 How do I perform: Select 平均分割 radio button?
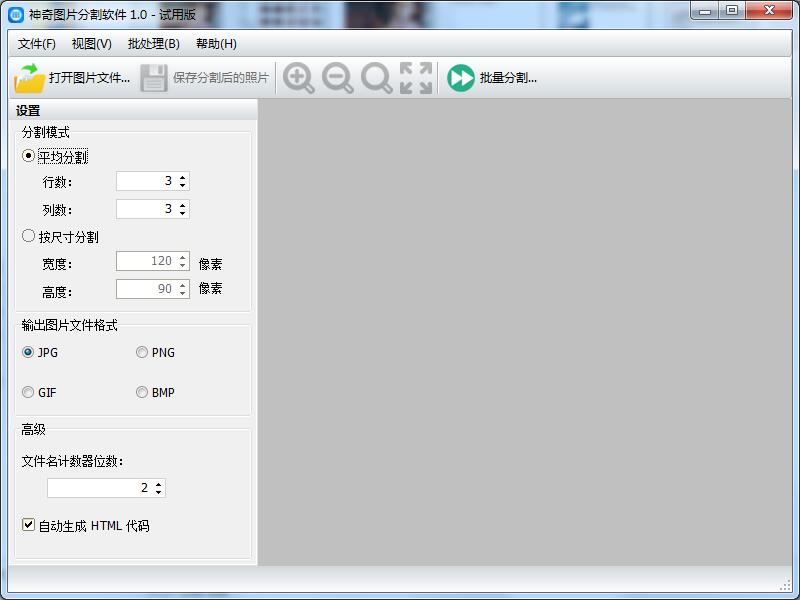(x=29, y=156)
